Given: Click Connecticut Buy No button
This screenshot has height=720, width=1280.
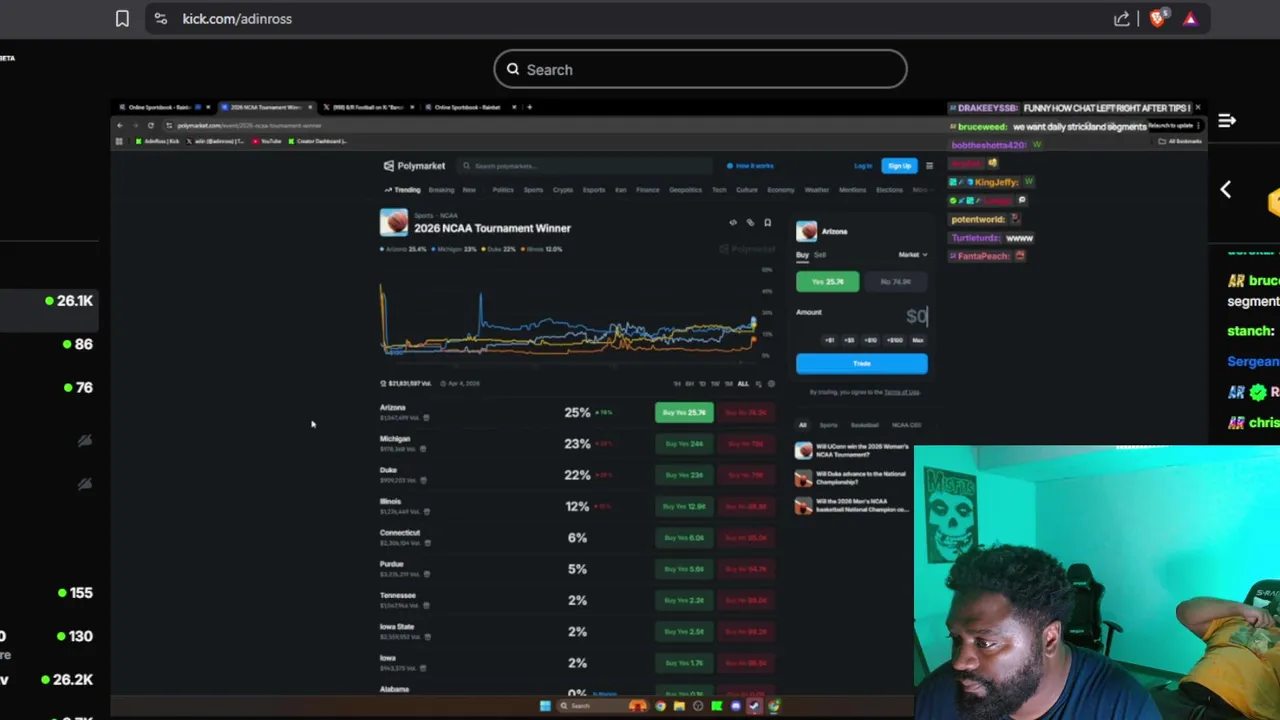Looking at the screenshot, I should 747,538.
